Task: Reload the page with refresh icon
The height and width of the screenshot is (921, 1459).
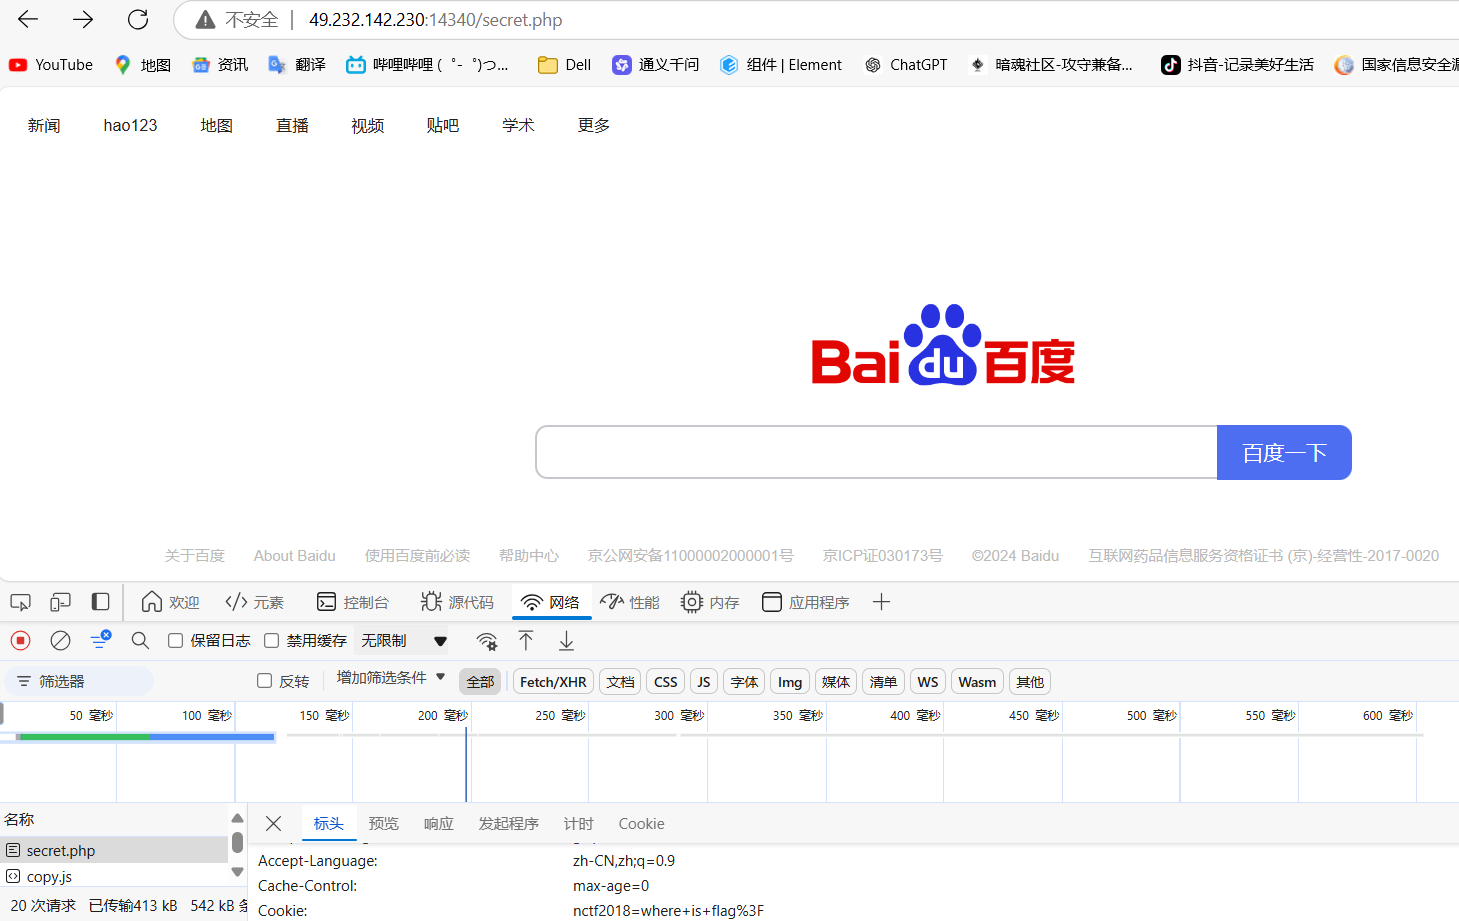Action: point(138,19)
